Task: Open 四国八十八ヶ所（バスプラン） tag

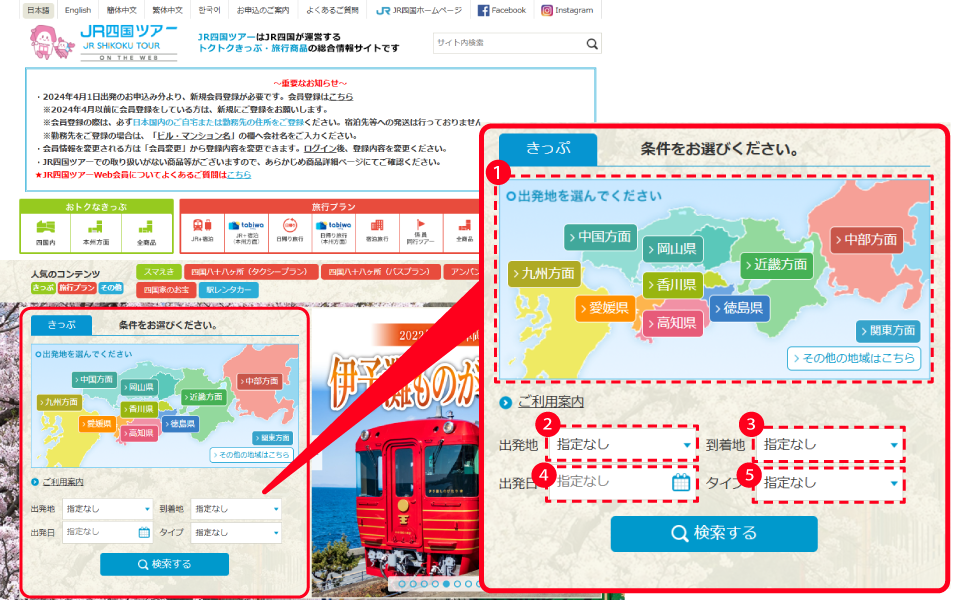Action: (381, 272)
